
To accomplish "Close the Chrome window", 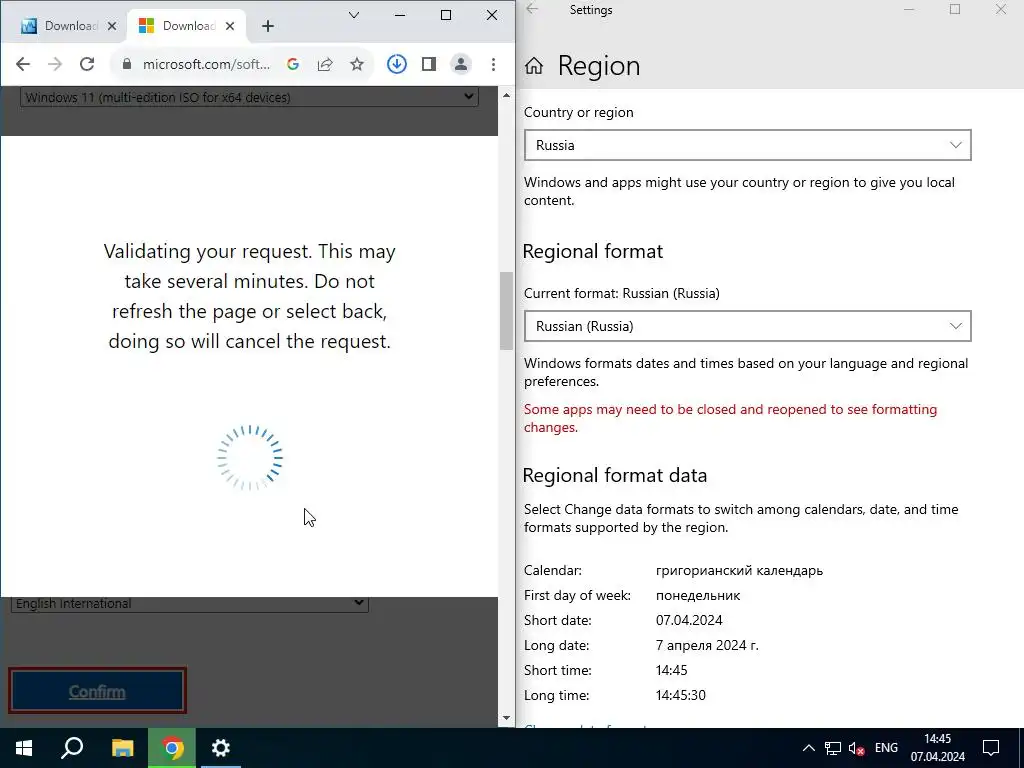I will [x=492, y=15].
